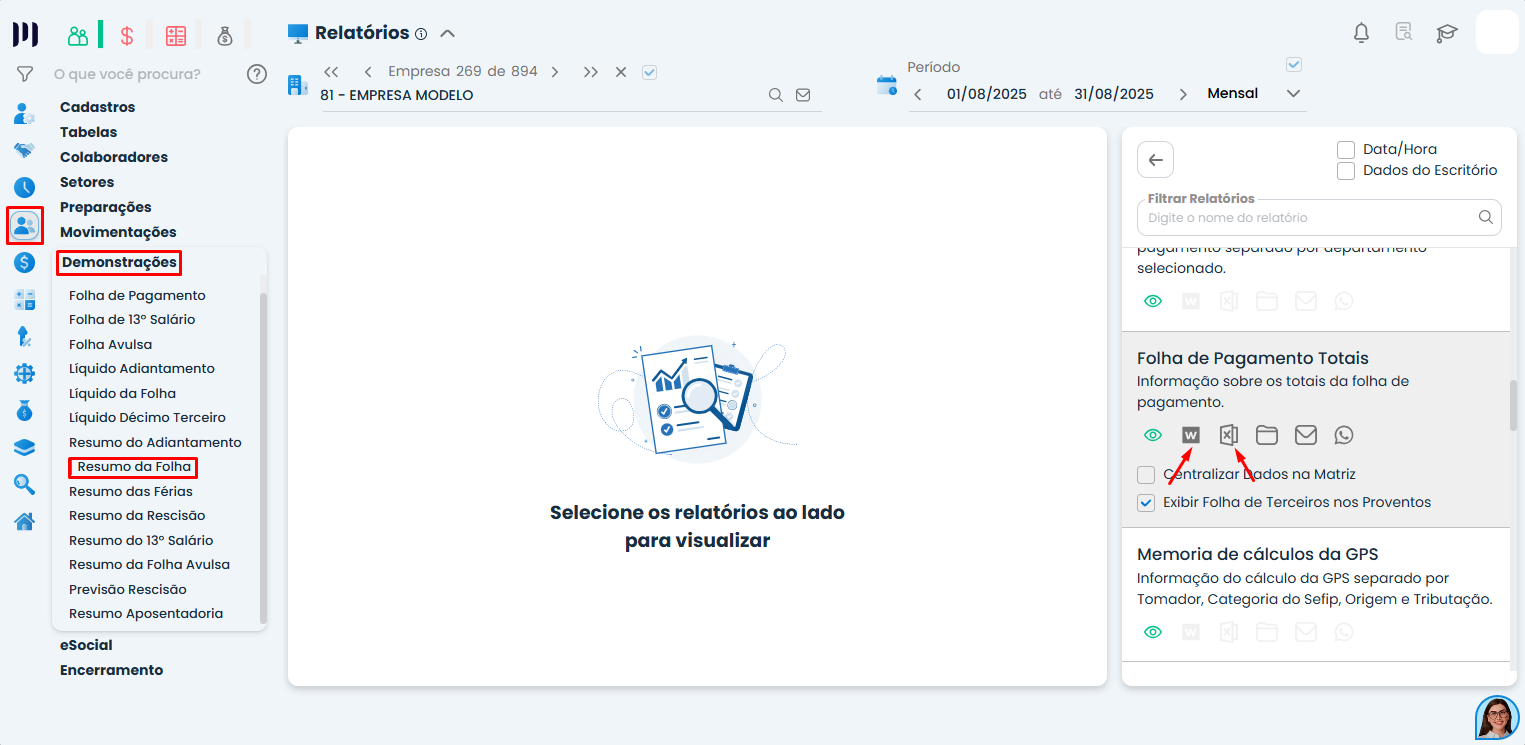
Task: Advance to the next period with the arrow
Action: point(1184,93)
